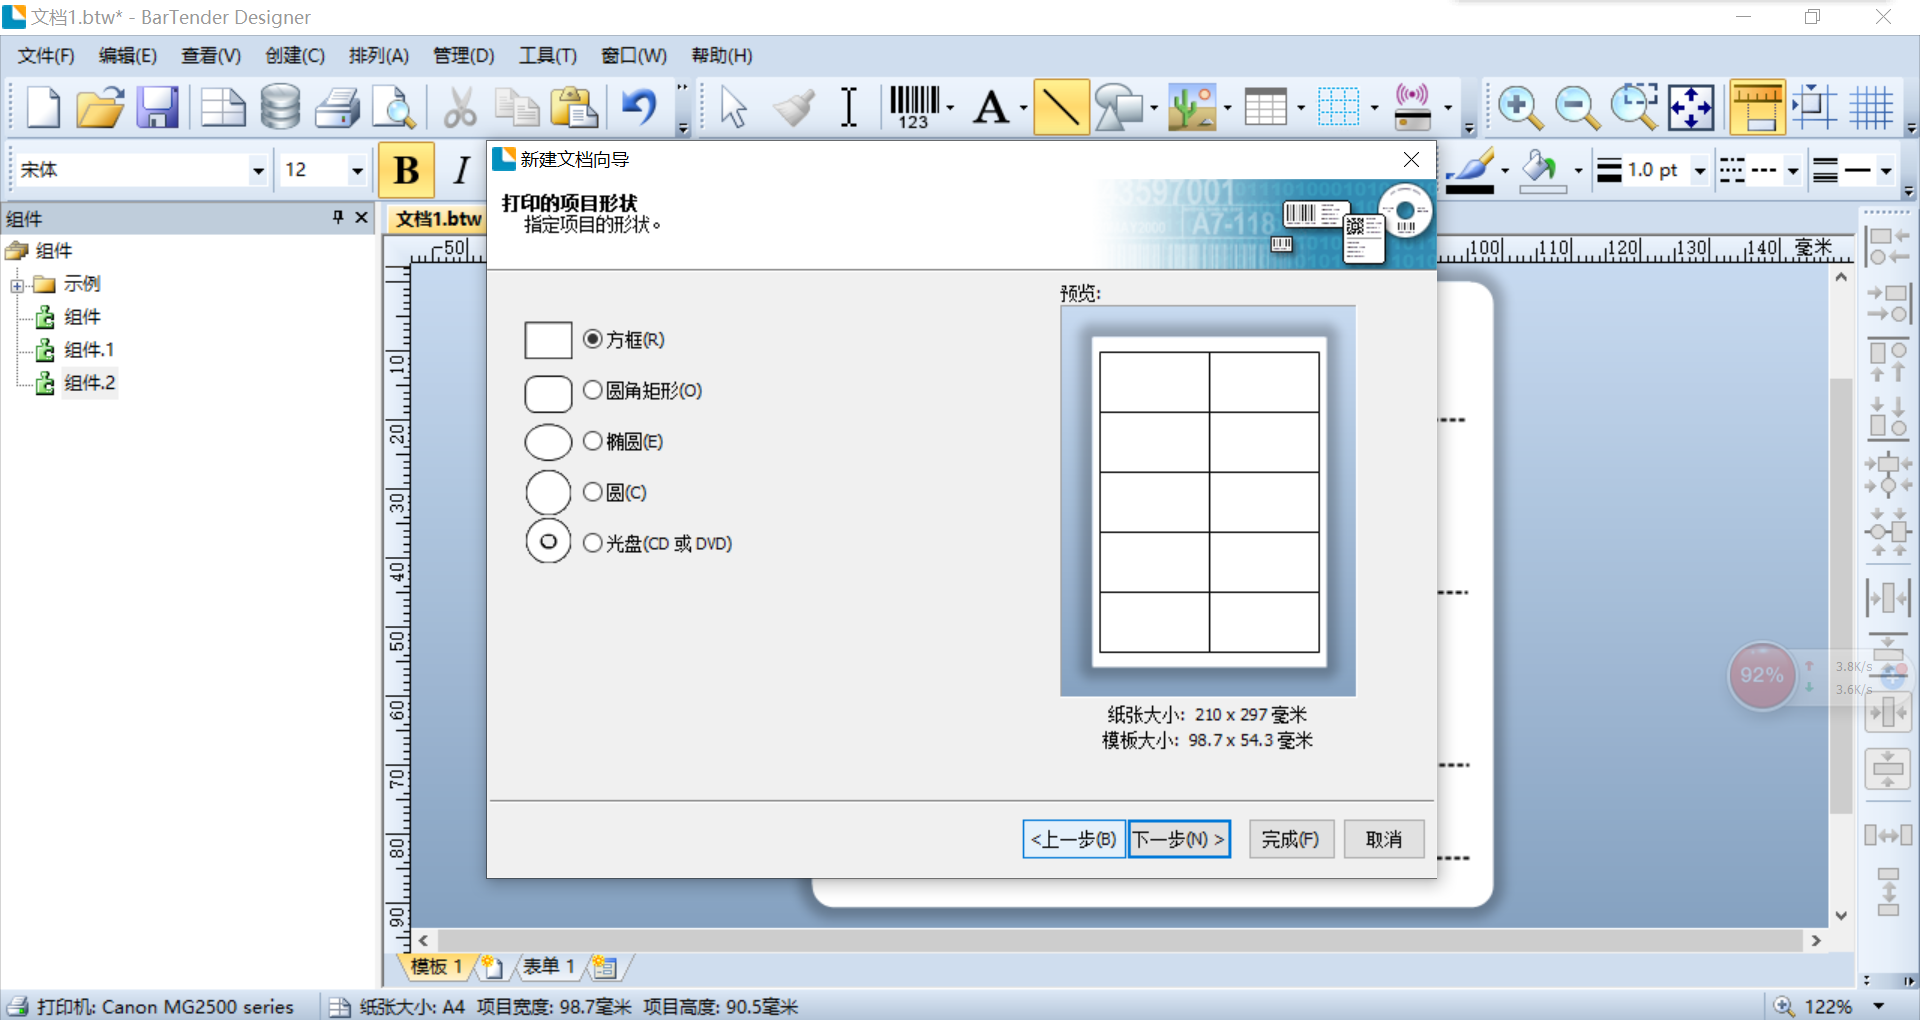Select the pointer arrow tool

pyautogui.click(x=734, y=107)
